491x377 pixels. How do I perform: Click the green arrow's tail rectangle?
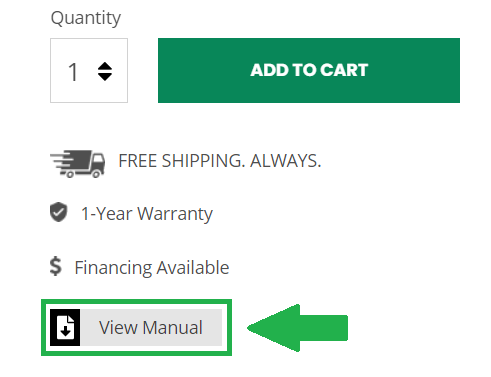point(324,328)
